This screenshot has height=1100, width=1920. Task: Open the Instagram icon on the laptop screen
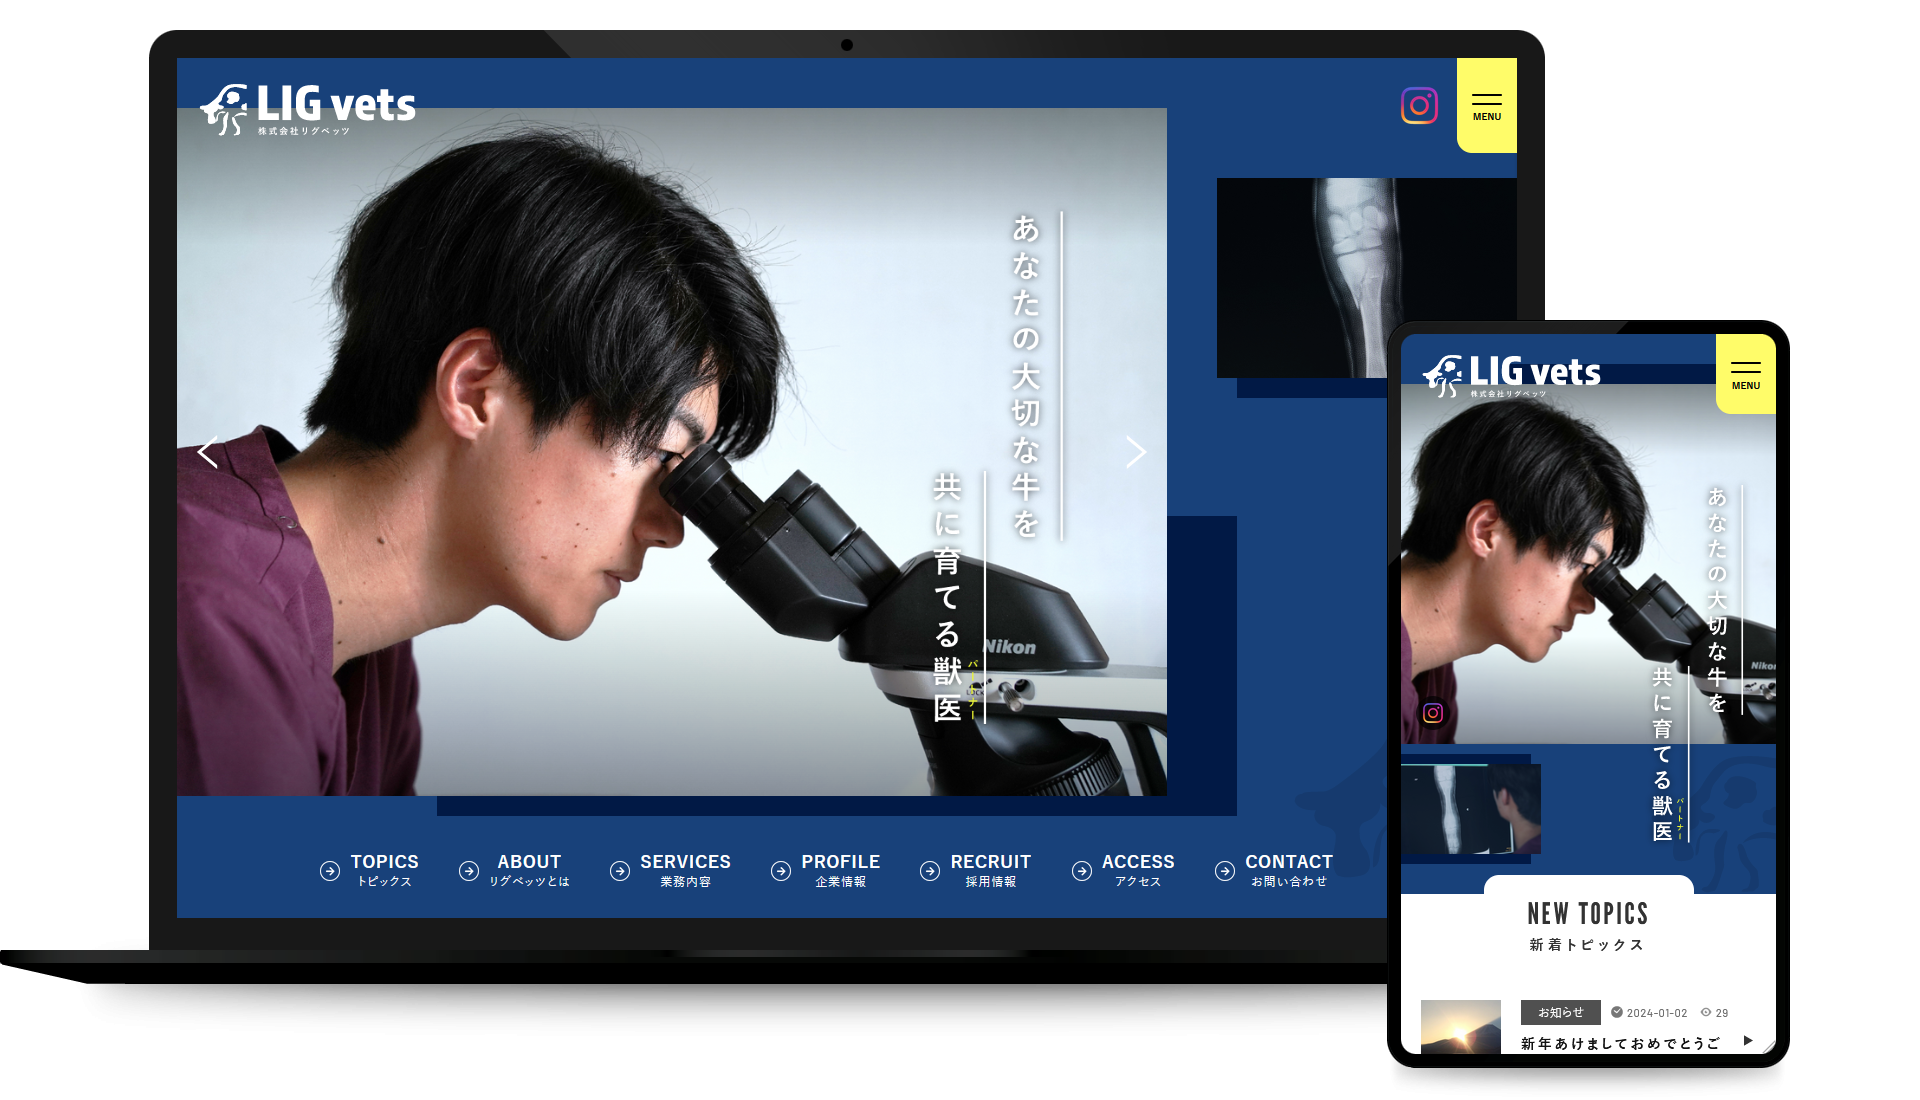click(x=1419, y=106)
